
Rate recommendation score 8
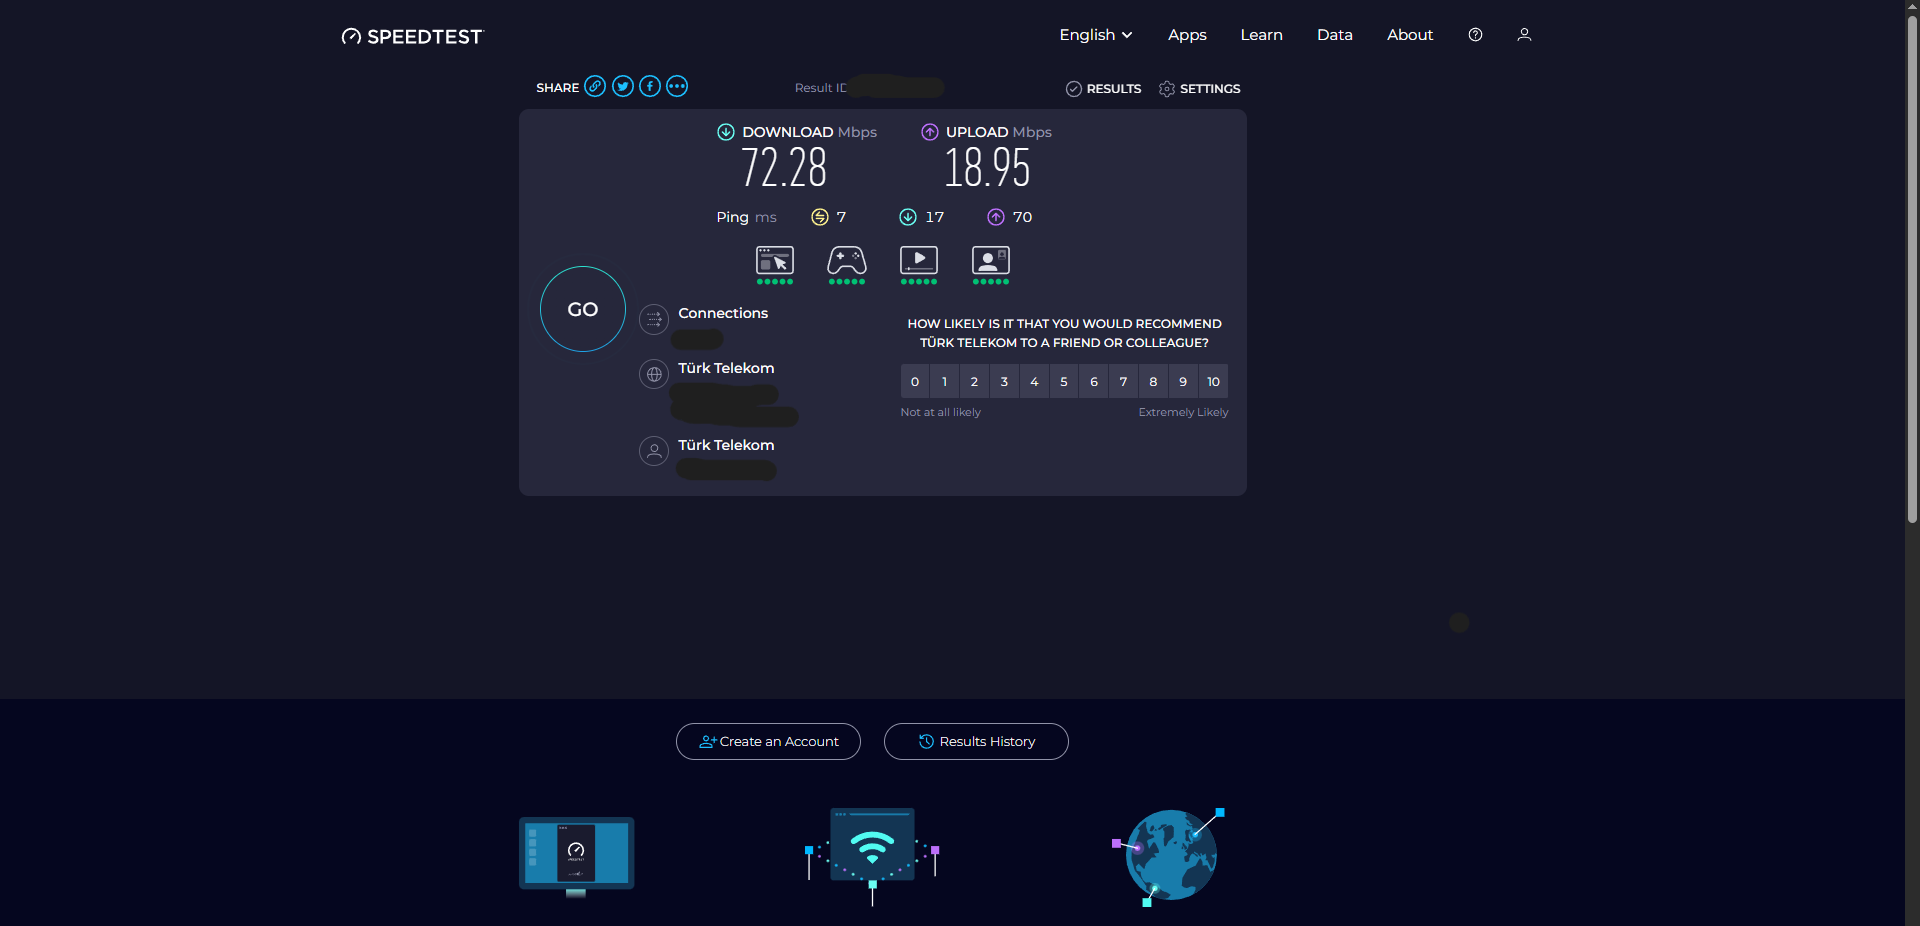pyautogui.click(x=1153, y=381)
